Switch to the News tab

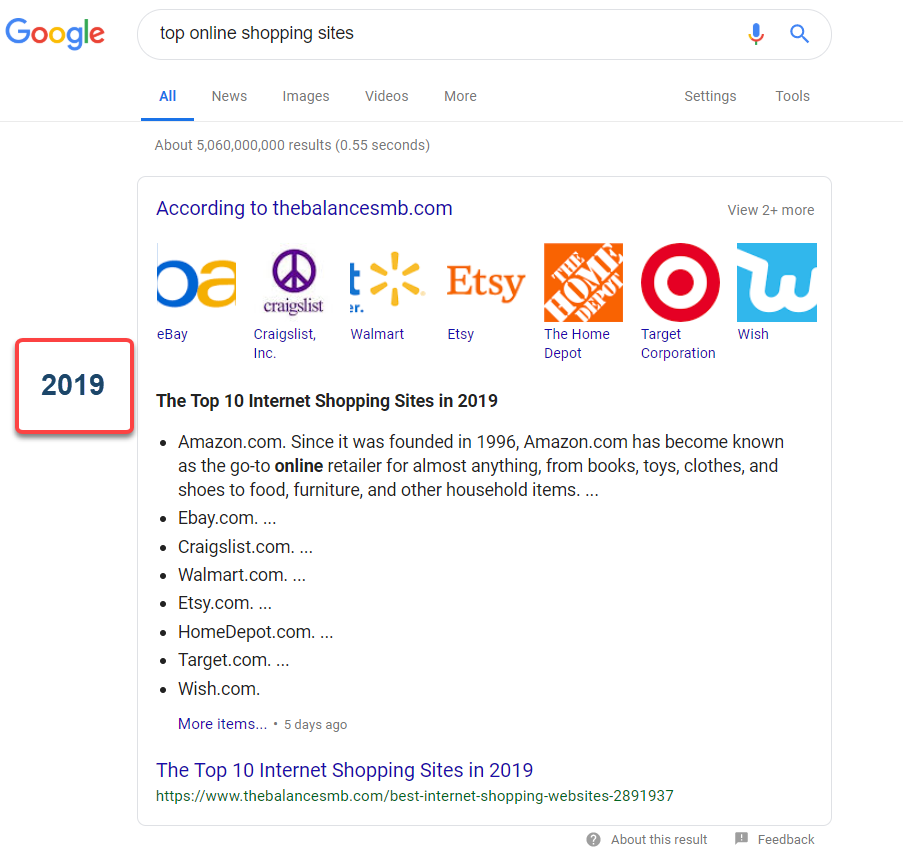point(229,96)
